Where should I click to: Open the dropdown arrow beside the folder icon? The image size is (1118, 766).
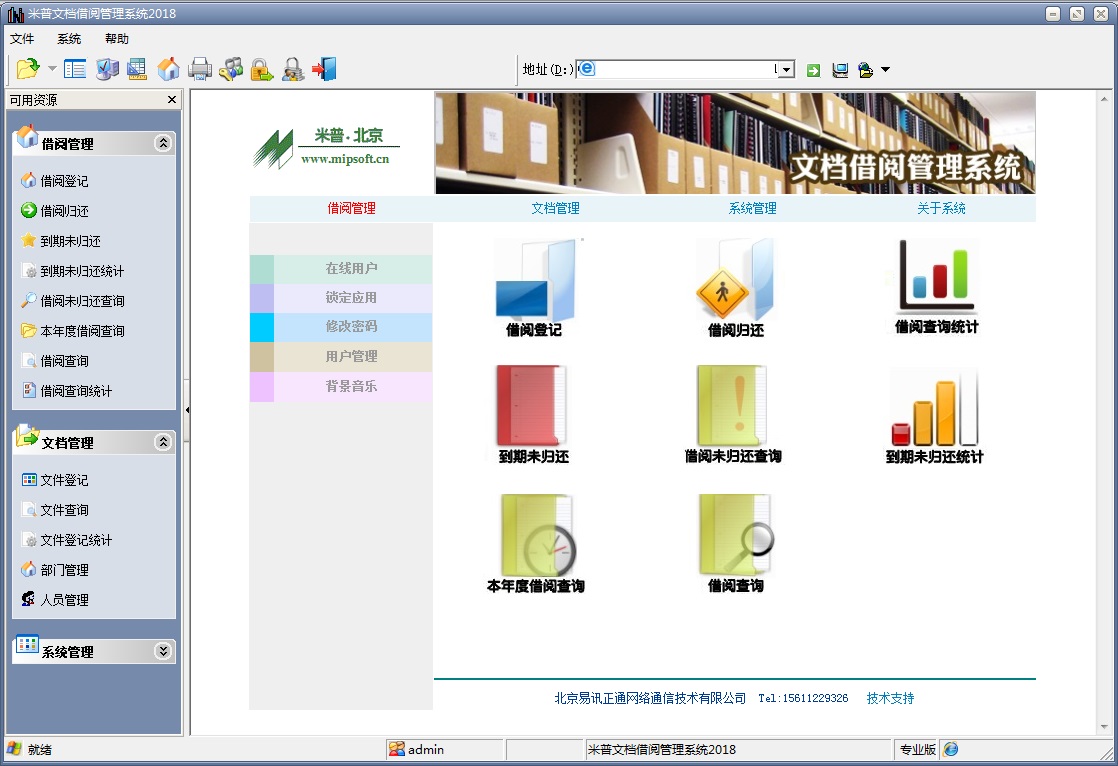pos(52,69)
